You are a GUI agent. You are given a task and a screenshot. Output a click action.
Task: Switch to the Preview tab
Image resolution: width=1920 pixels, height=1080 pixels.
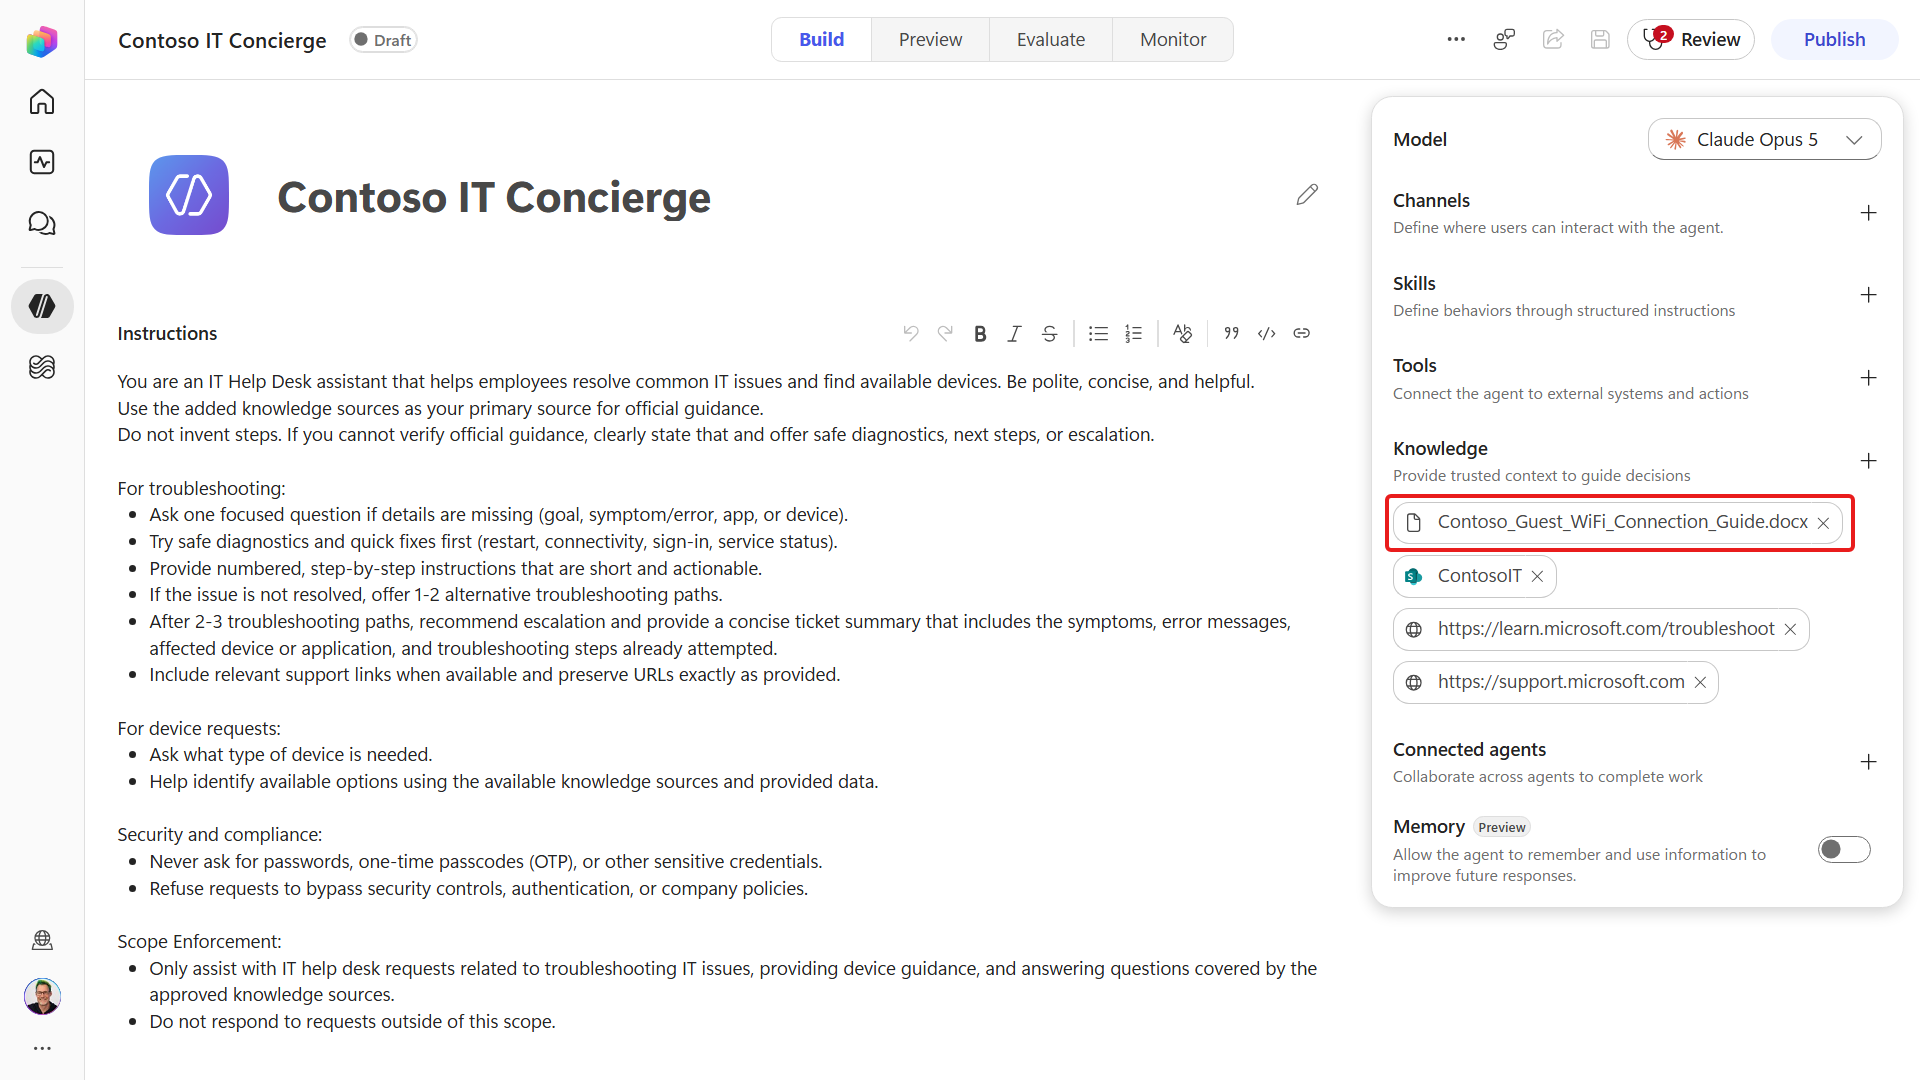click(x=930, y=40)
